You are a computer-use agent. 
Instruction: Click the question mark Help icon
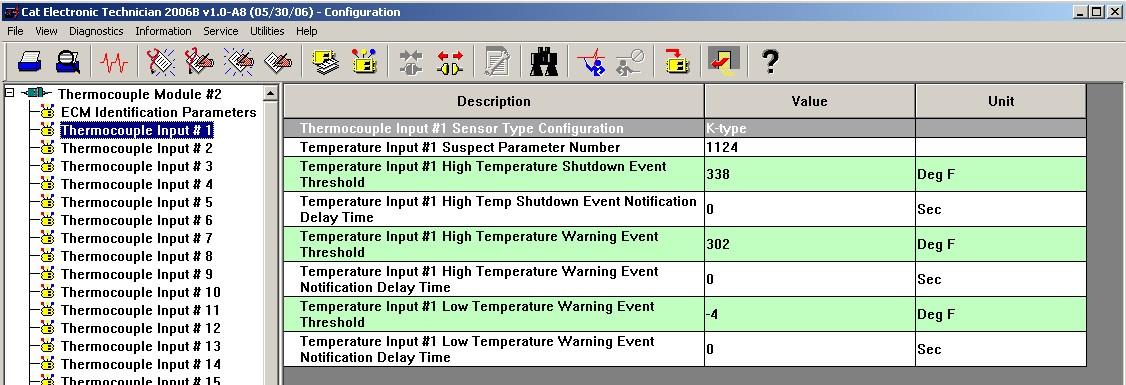coord(770,62)
